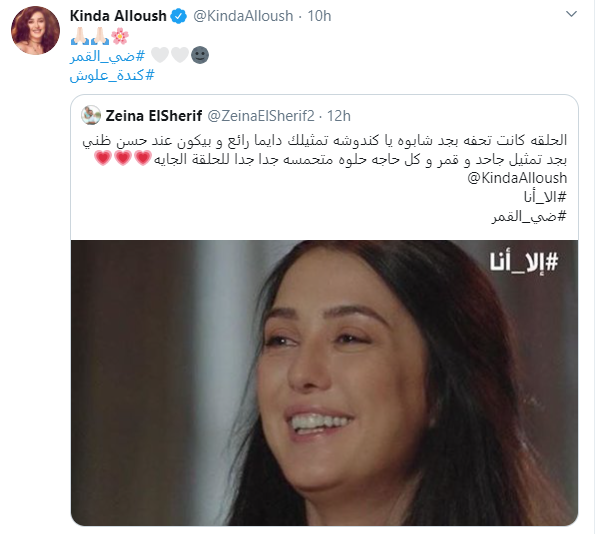Expand the tweet options chevron
595x534 pixels.
[x=571, y=14]
